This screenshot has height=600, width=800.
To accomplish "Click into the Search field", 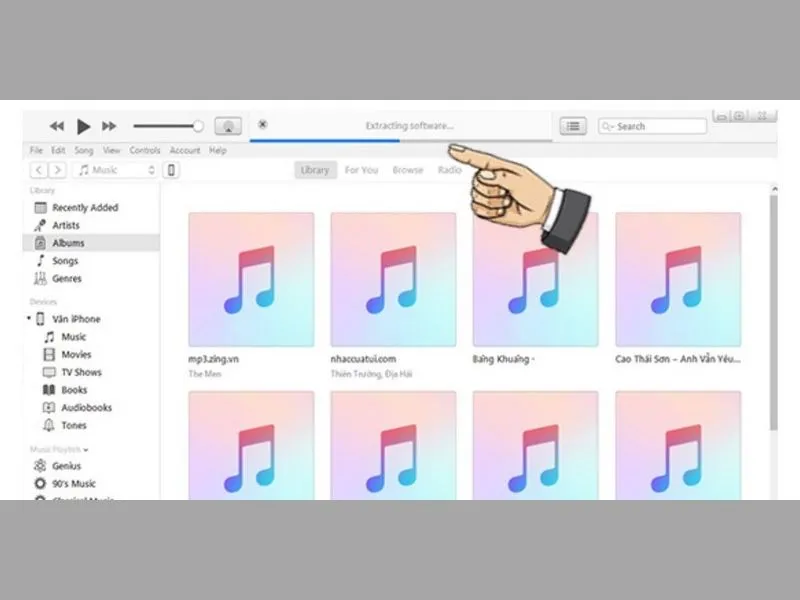I will pyautogui.click(x=653, y=126).
